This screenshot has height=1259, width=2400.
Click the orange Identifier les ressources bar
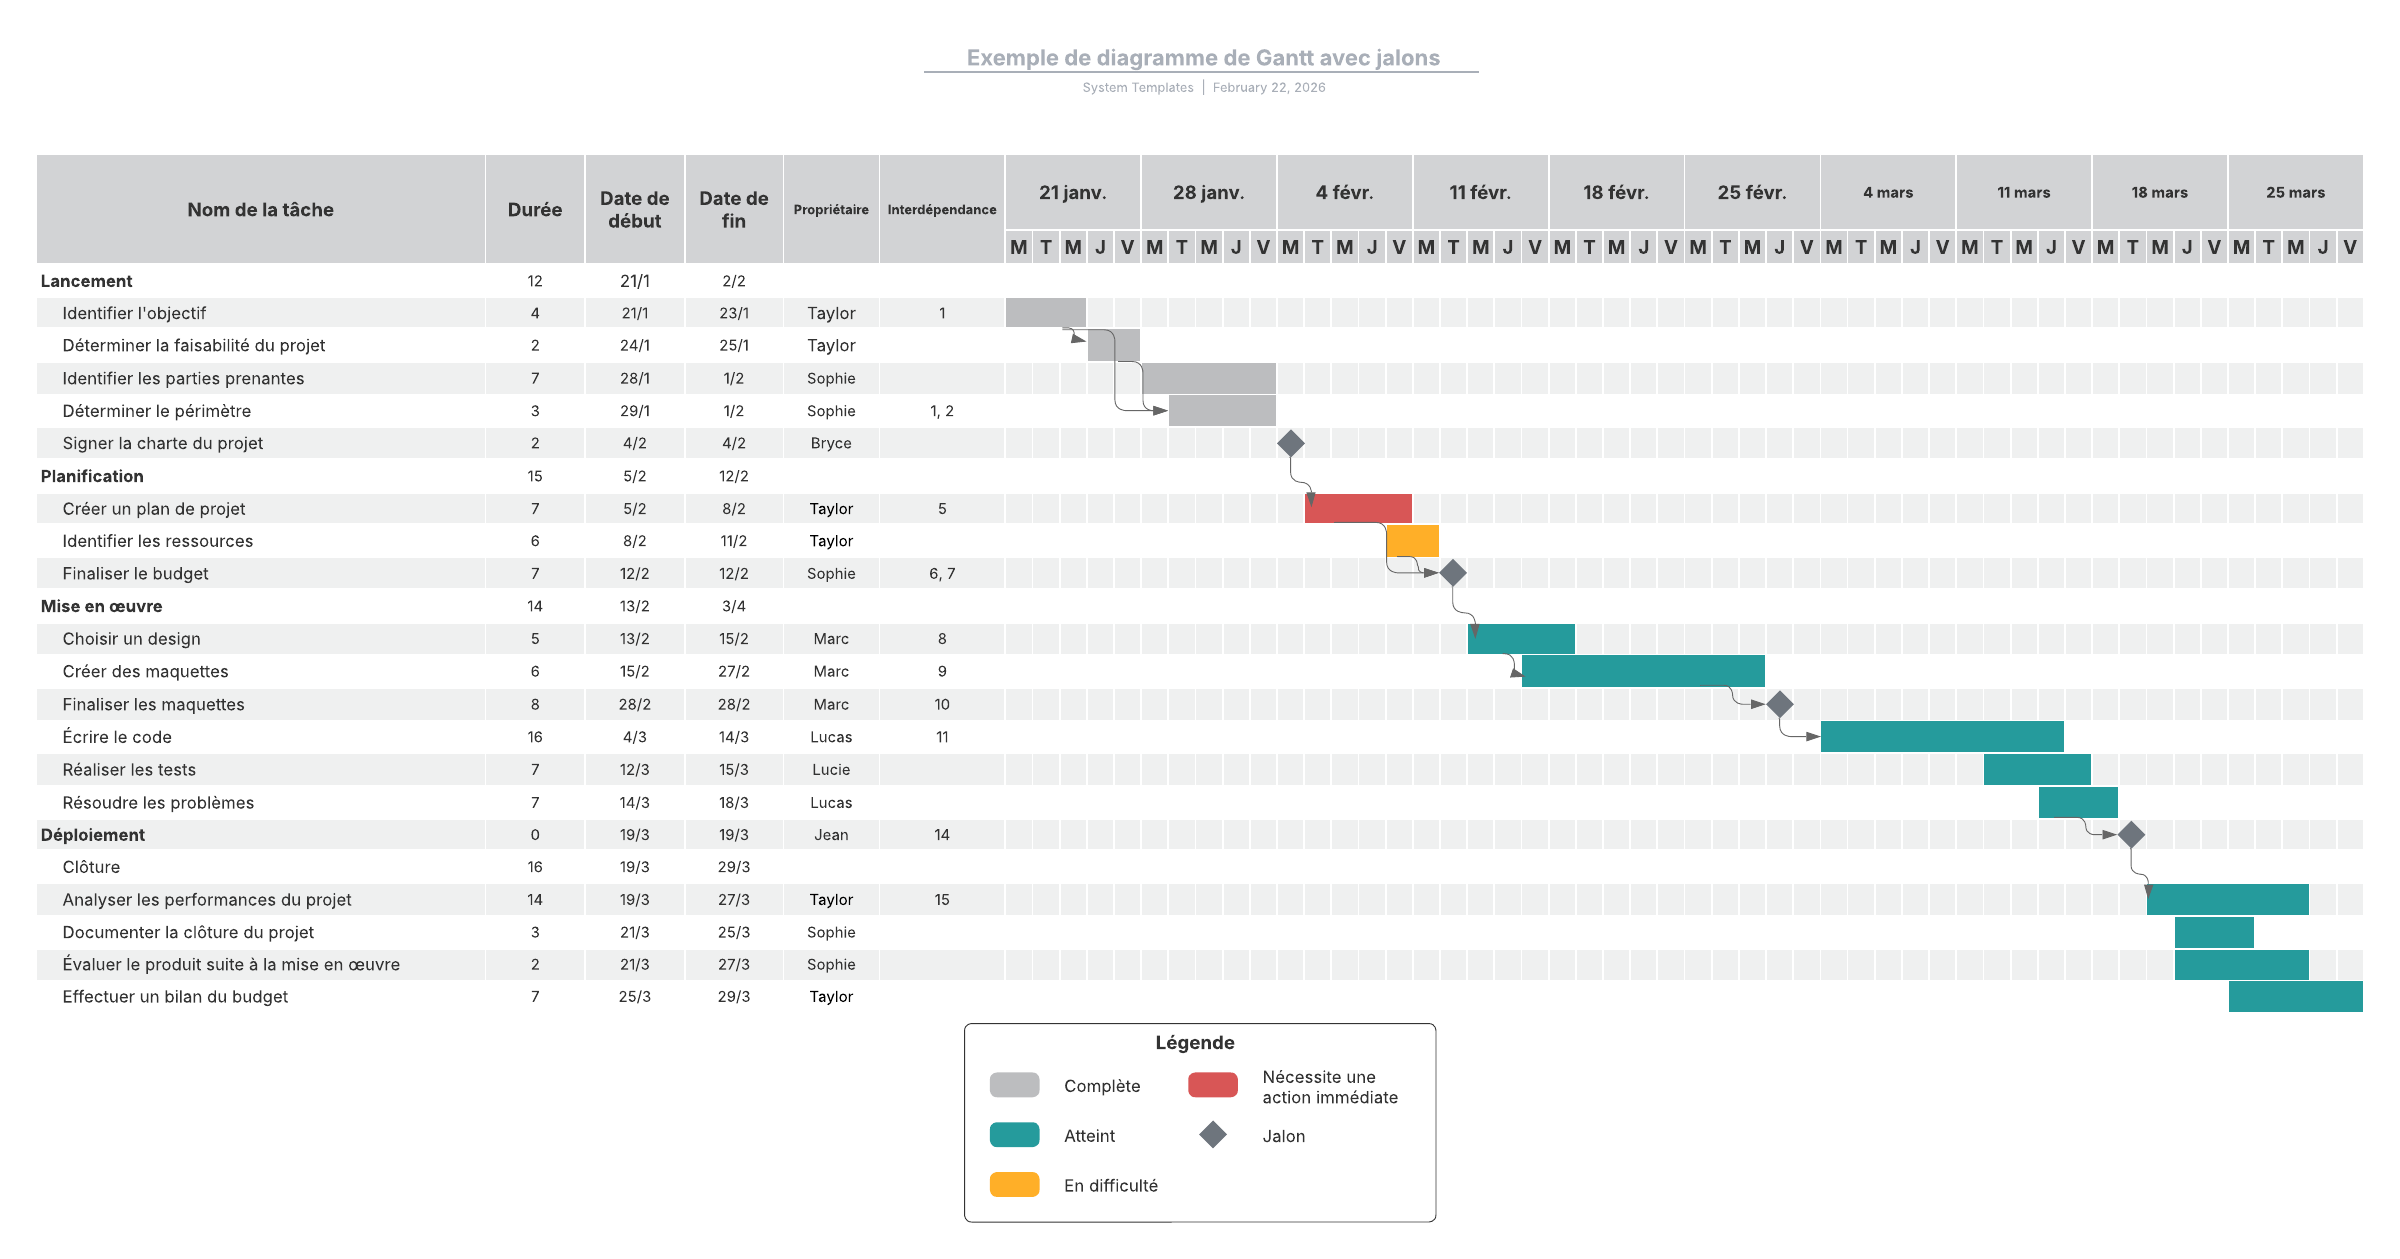pos(1413,541)
